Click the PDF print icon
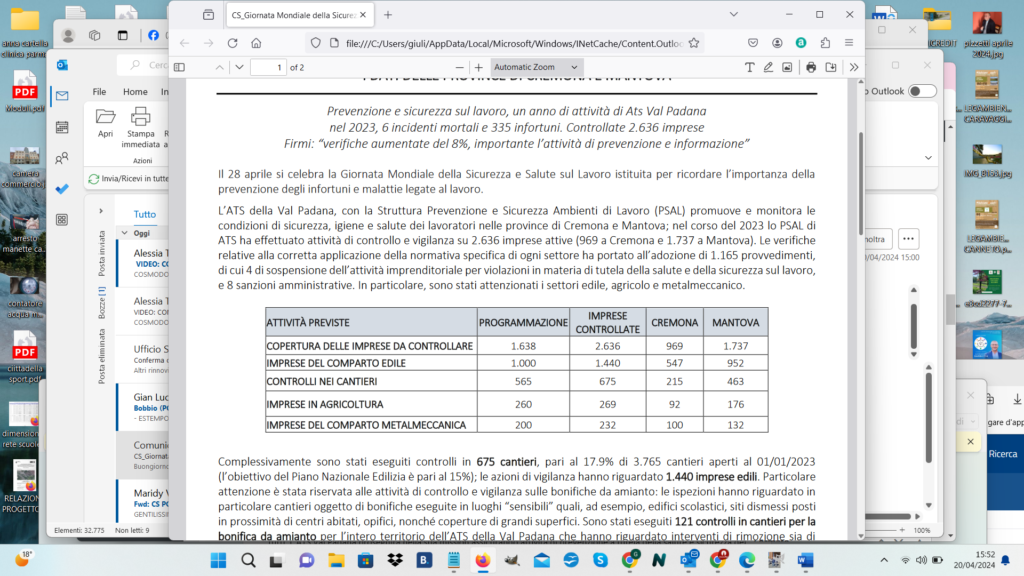The height and width of the screenshot is (576, 1024). pos(811,67)
